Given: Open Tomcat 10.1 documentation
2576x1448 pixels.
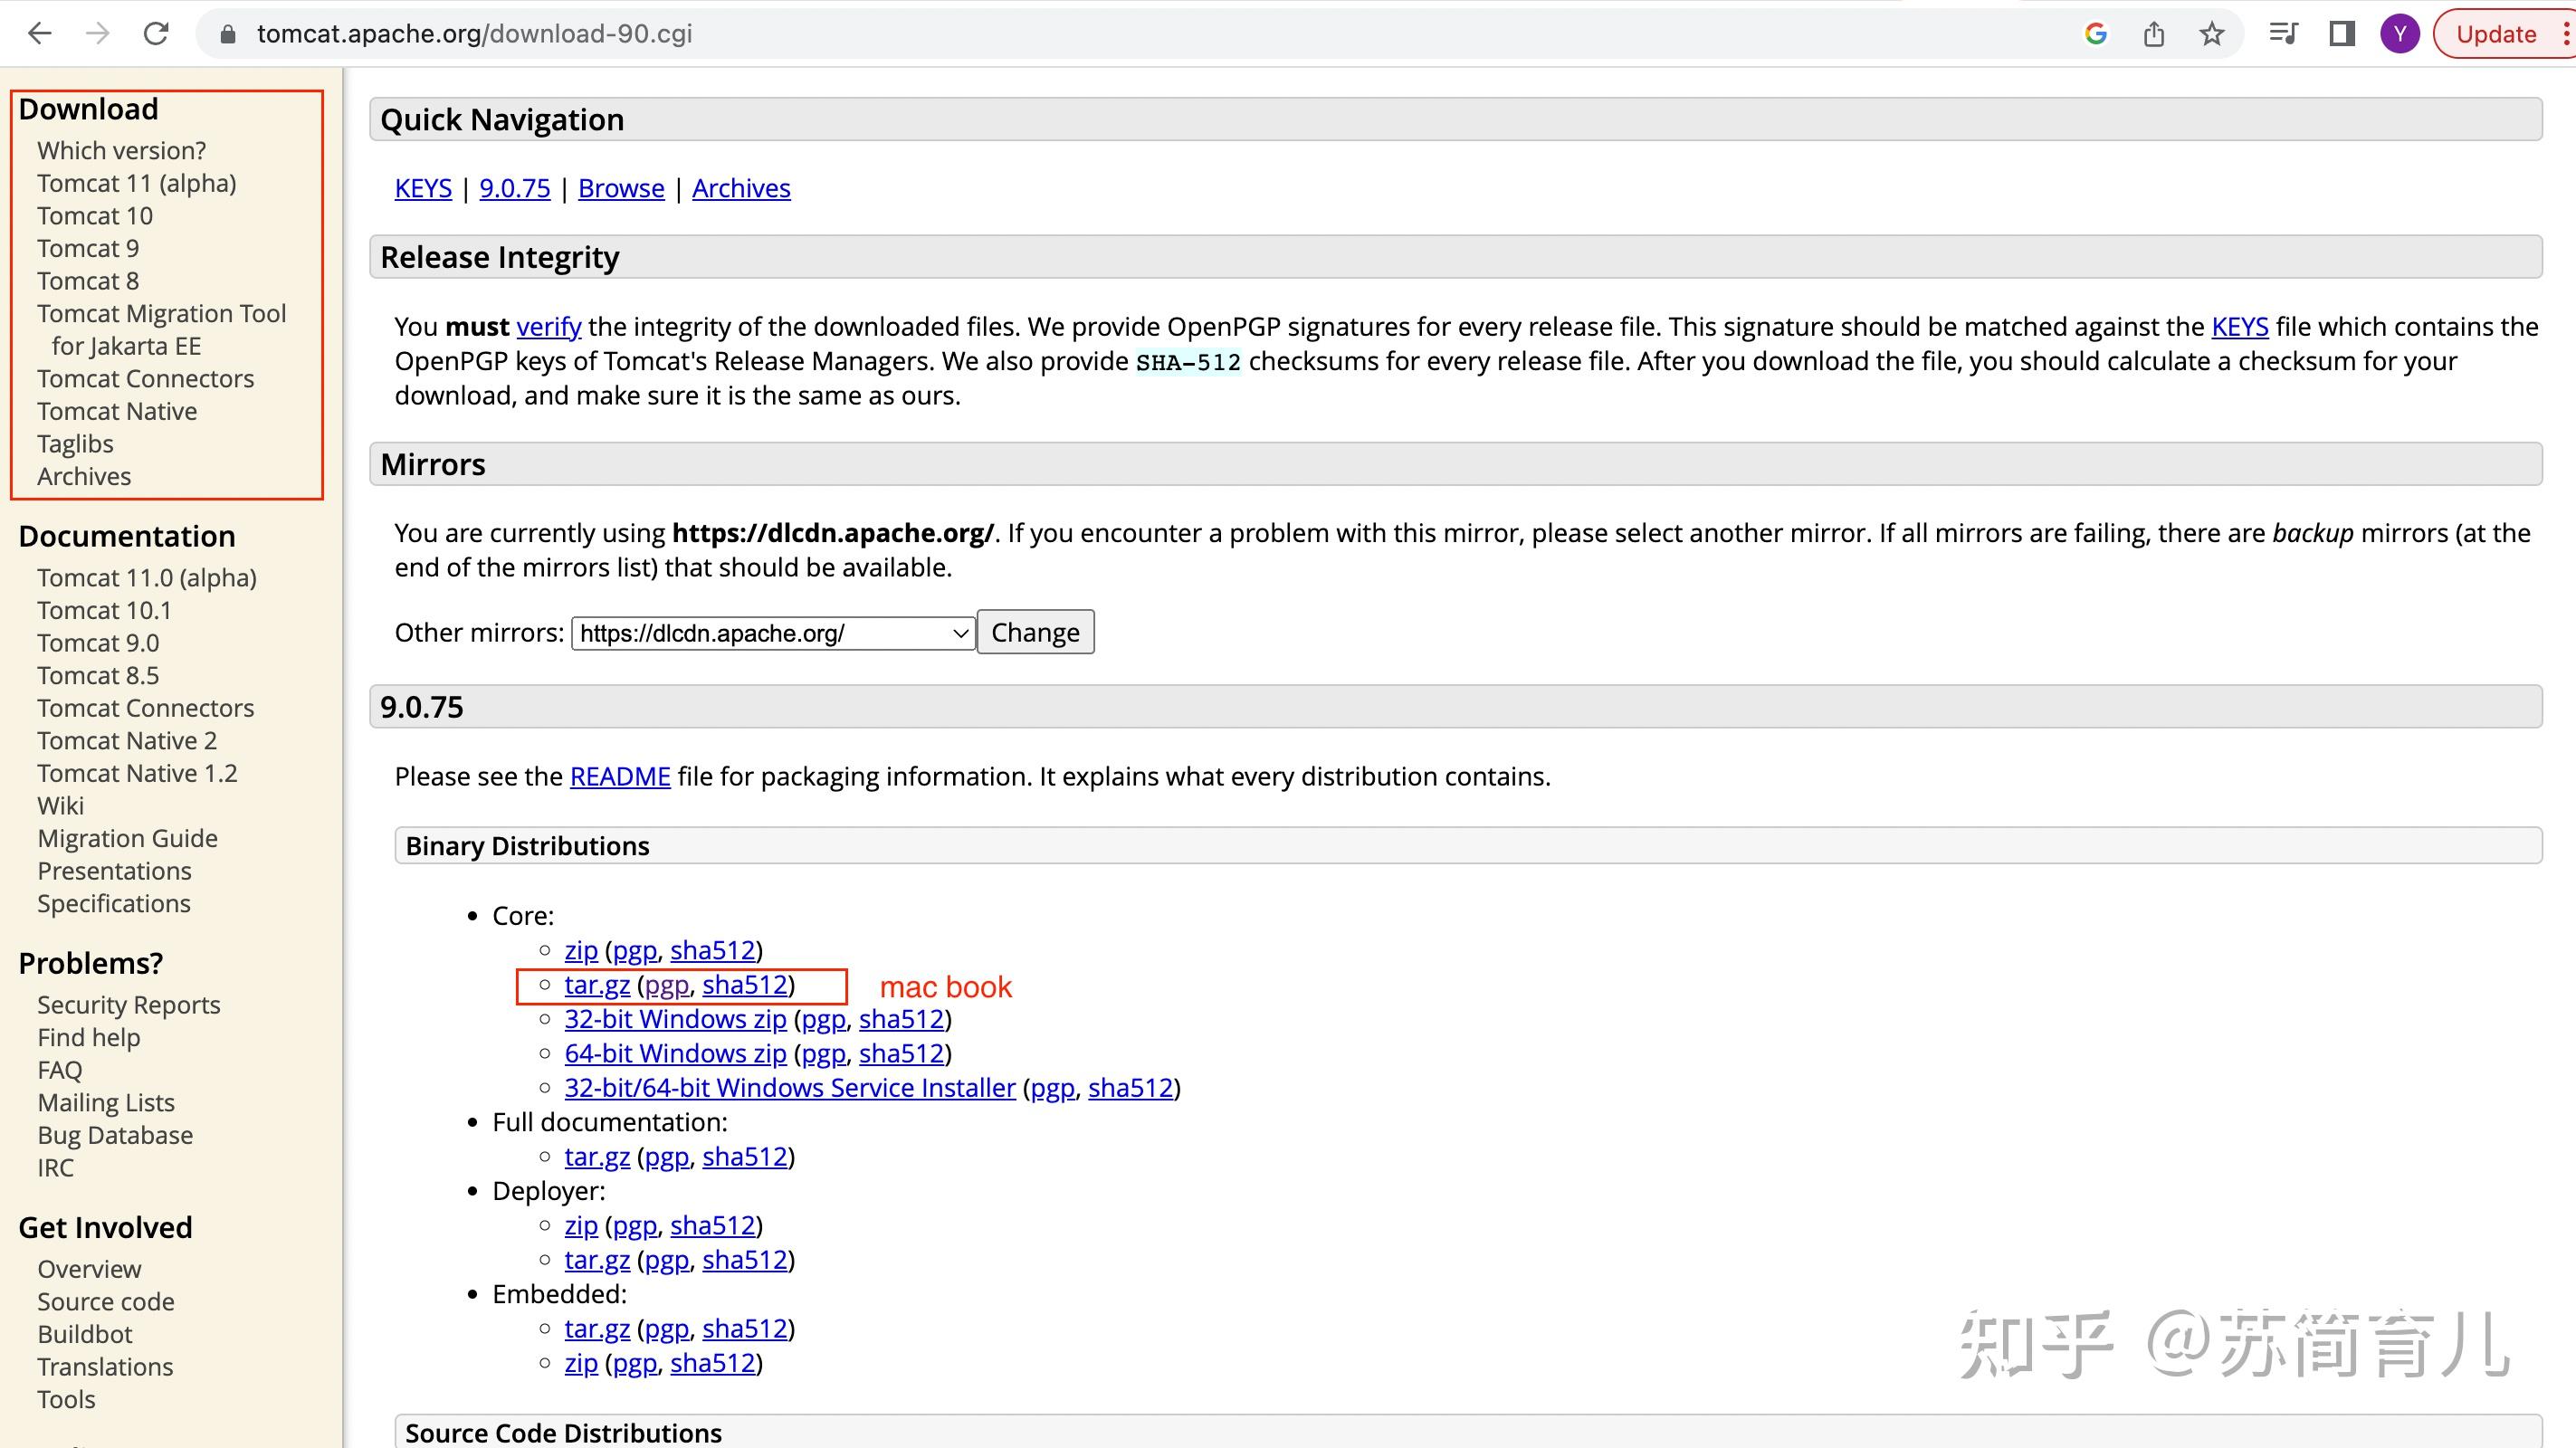Looking at the screenshot, I should coord(104,610).
